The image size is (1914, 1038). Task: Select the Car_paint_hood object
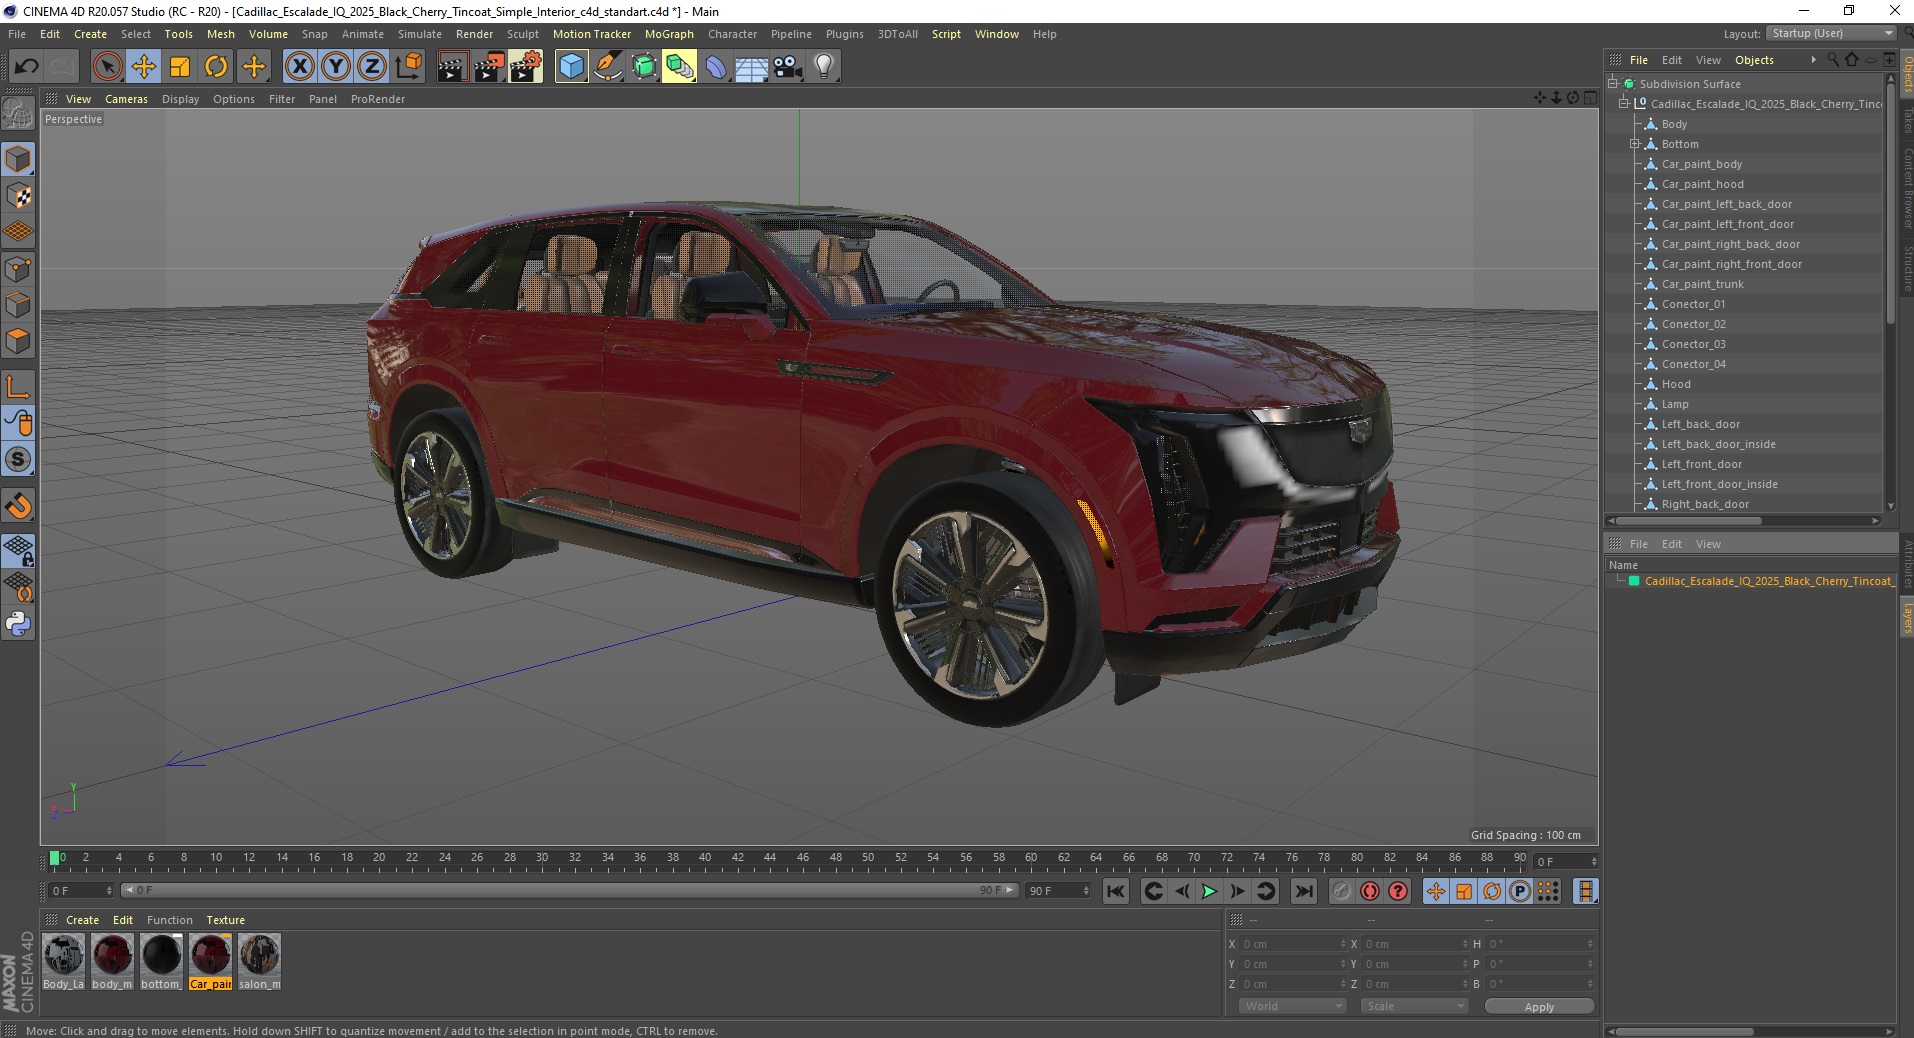pyautogui.click(x=1702, y=184)
